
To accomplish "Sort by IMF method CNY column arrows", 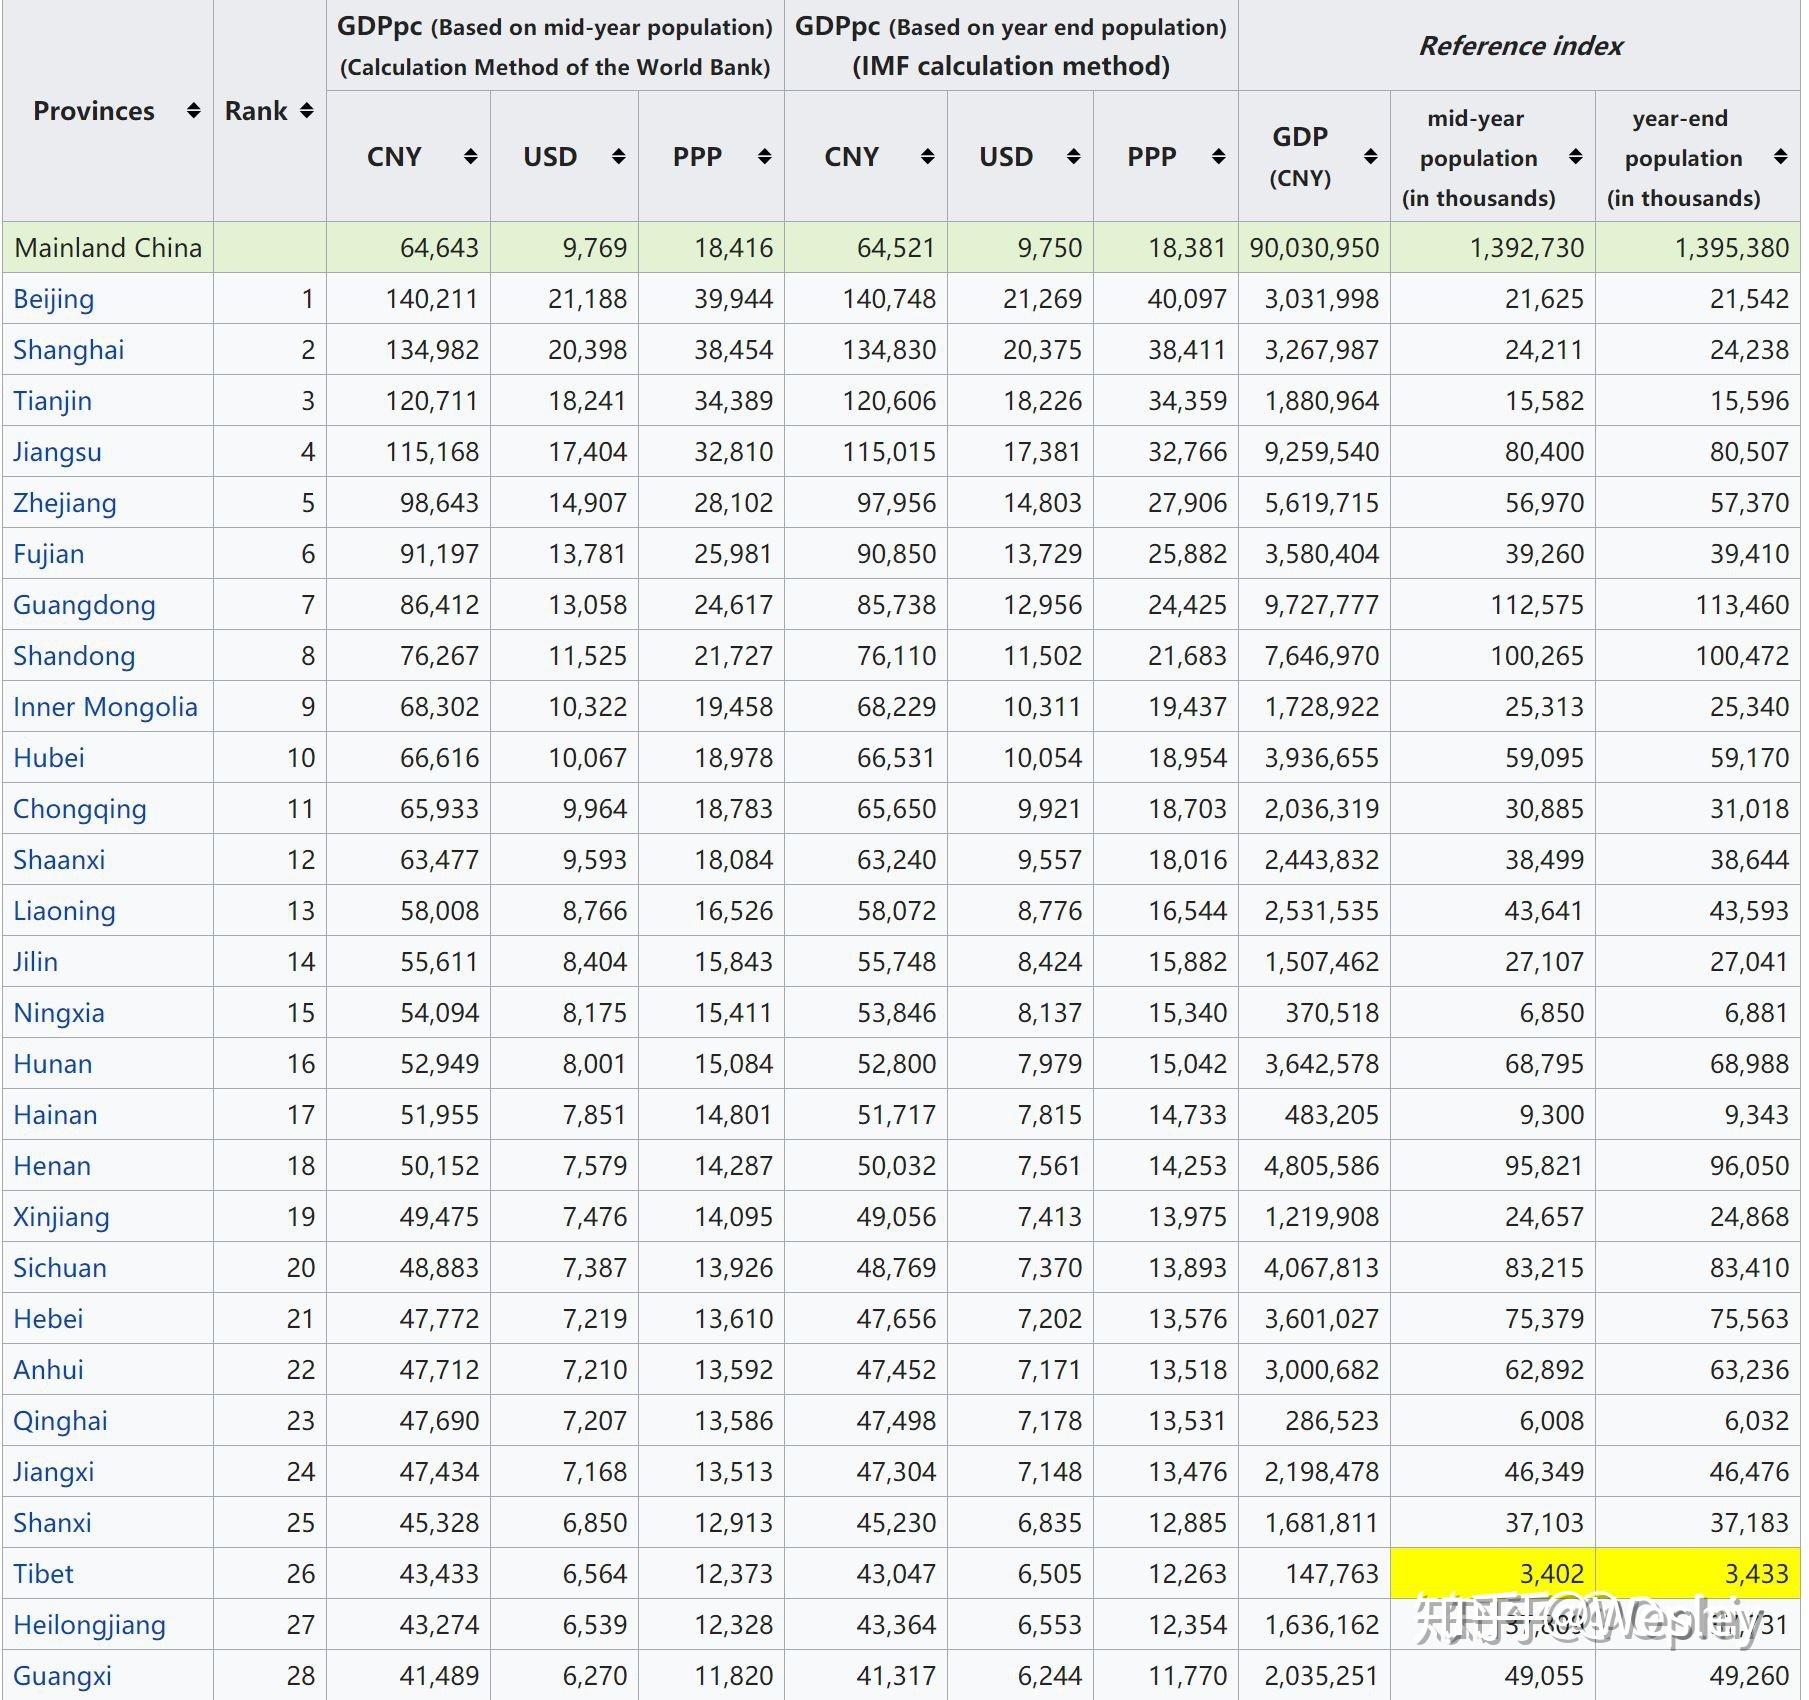I will click(x=927, y=156).
